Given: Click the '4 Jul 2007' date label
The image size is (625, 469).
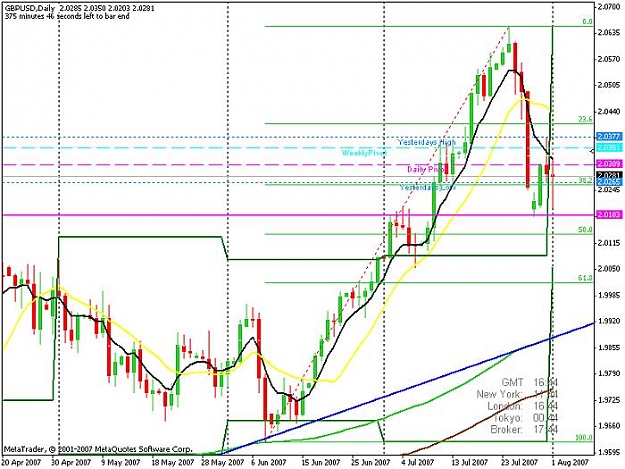Looking at the screenshot, I should coord(417,463).
